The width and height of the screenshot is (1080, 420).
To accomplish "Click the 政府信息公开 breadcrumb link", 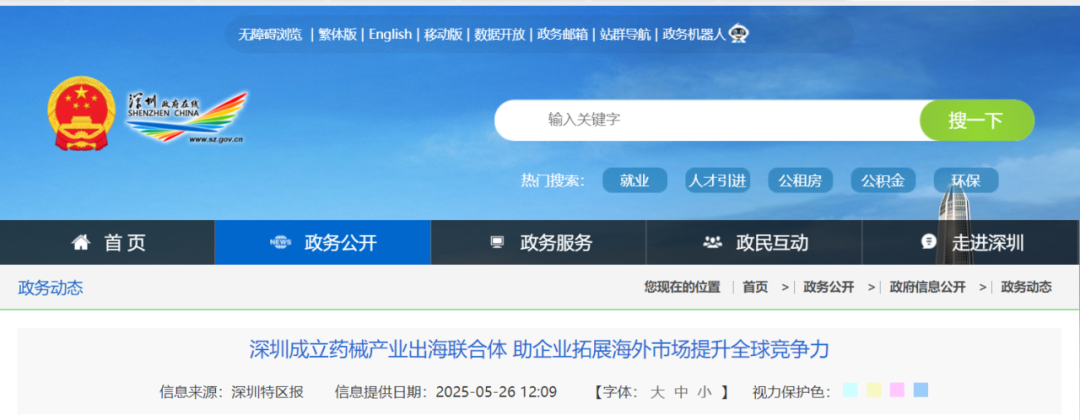I will click(x=927, y=288).
